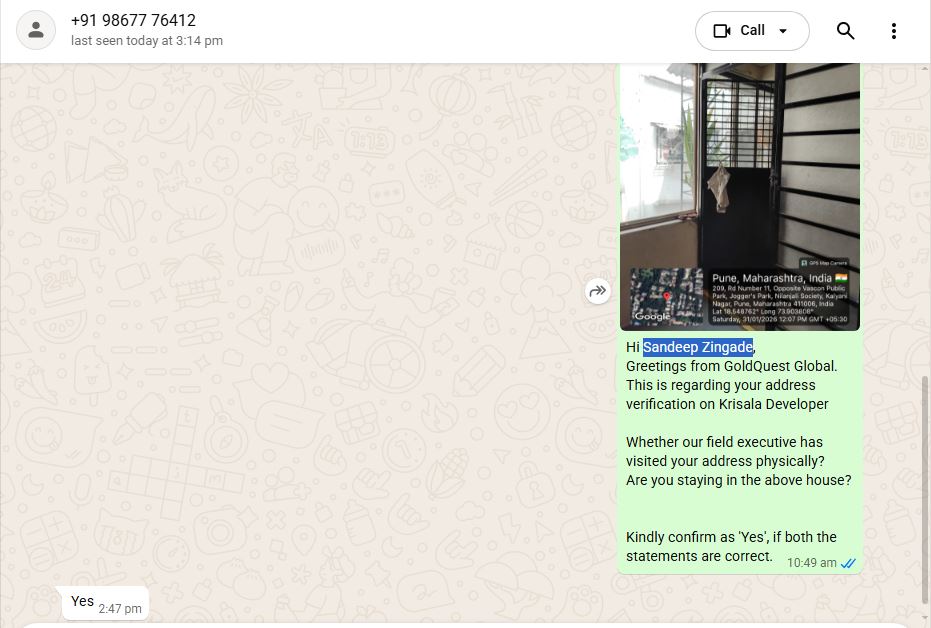Expand the Call dropdown arrow
This screenshot has height=628, width=931.
[x=783, y=31]
